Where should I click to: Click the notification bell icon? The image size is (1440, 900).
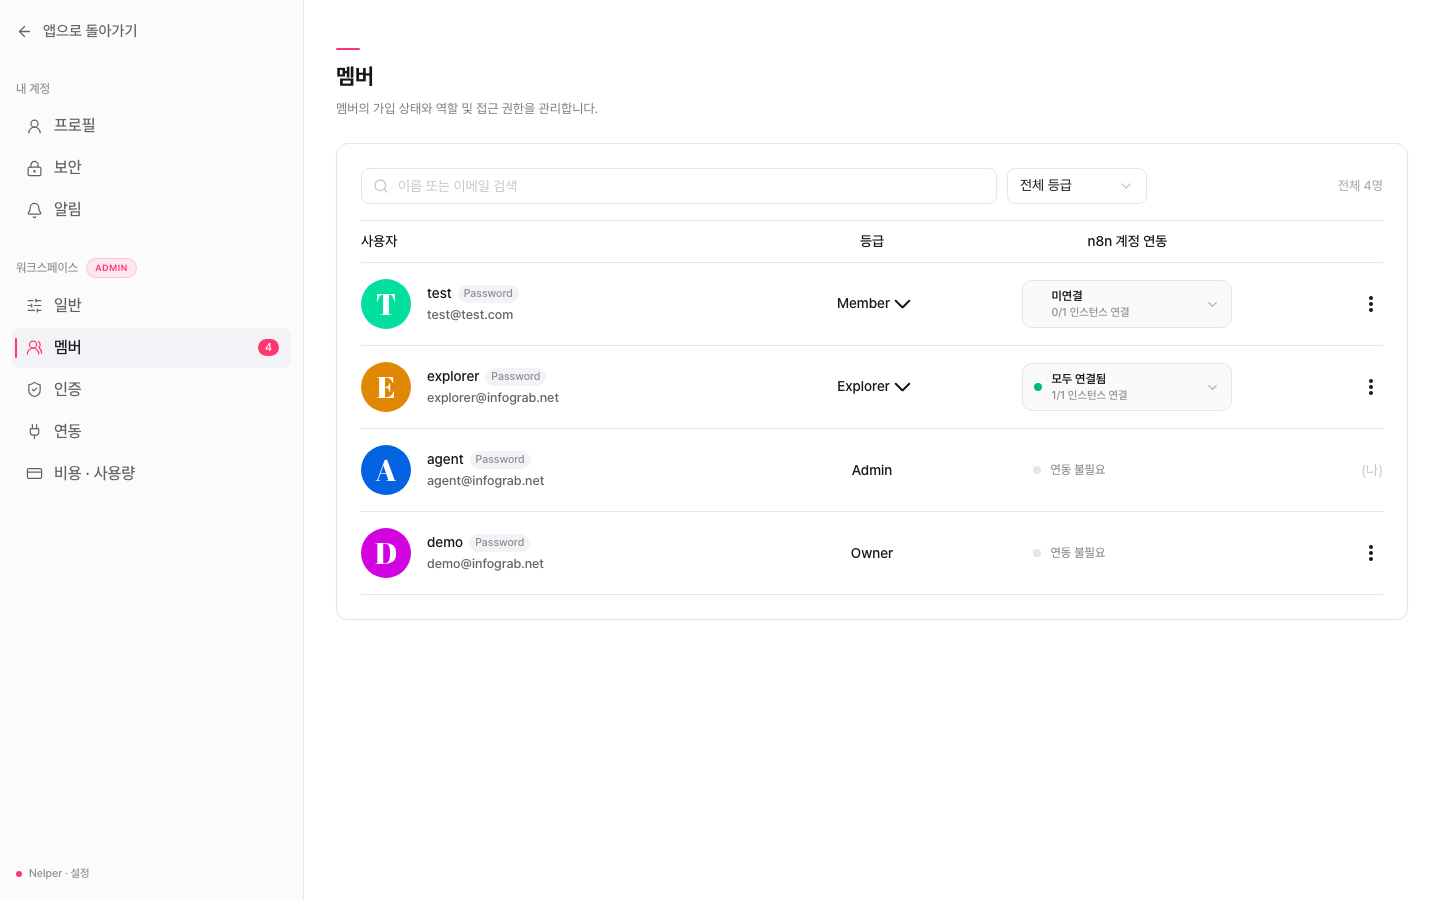(x=34, y=210)
